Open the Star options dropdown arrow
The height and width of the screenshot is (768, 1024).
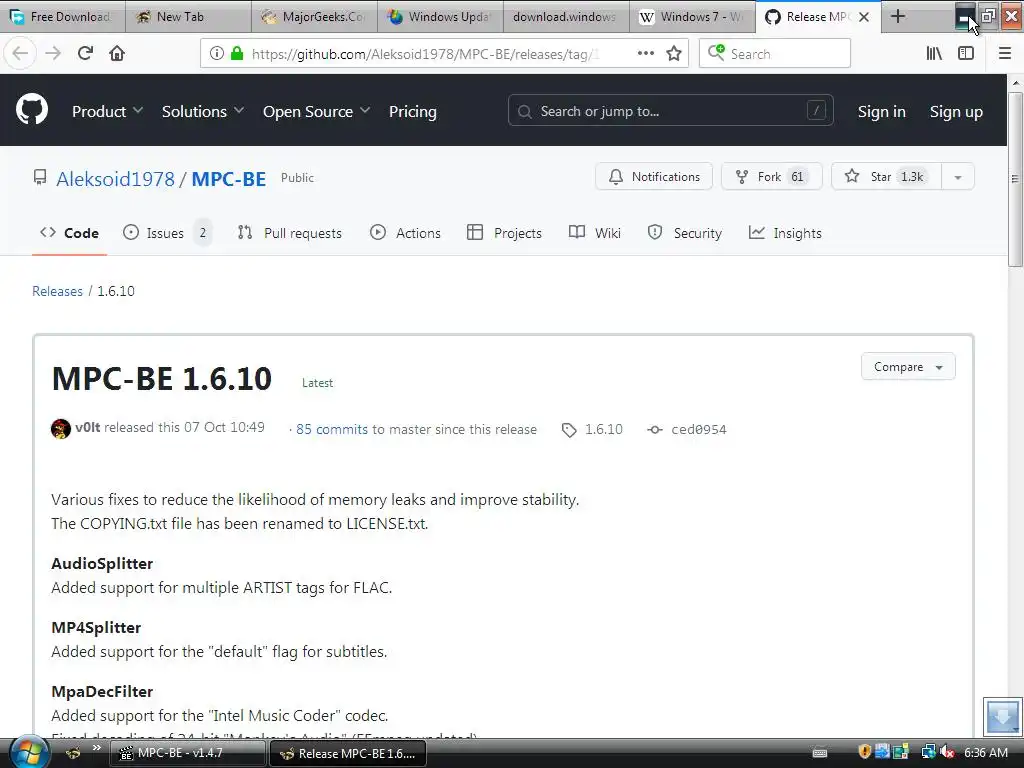[957, 177]
